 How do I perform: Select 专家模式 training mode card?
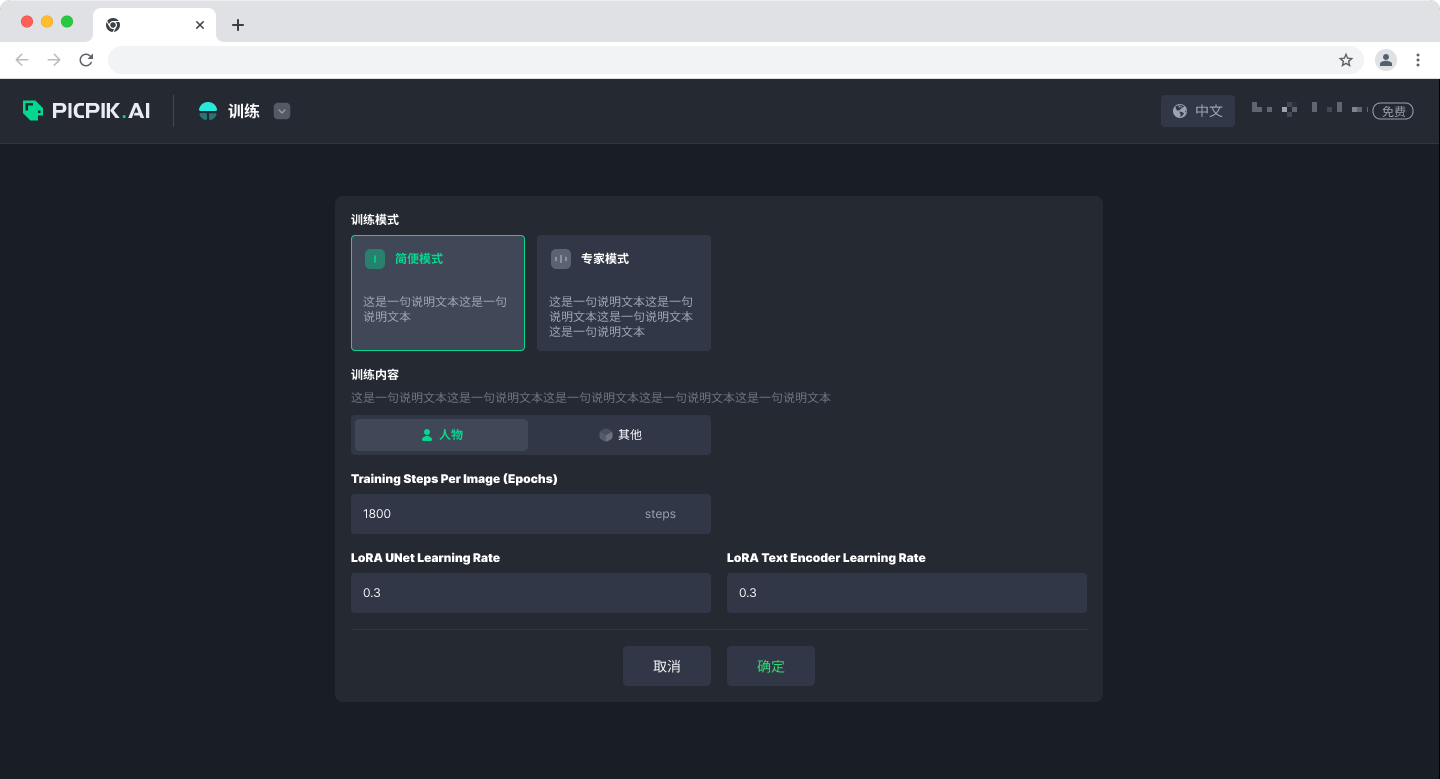pyautogui.click(x=623, y=293)
